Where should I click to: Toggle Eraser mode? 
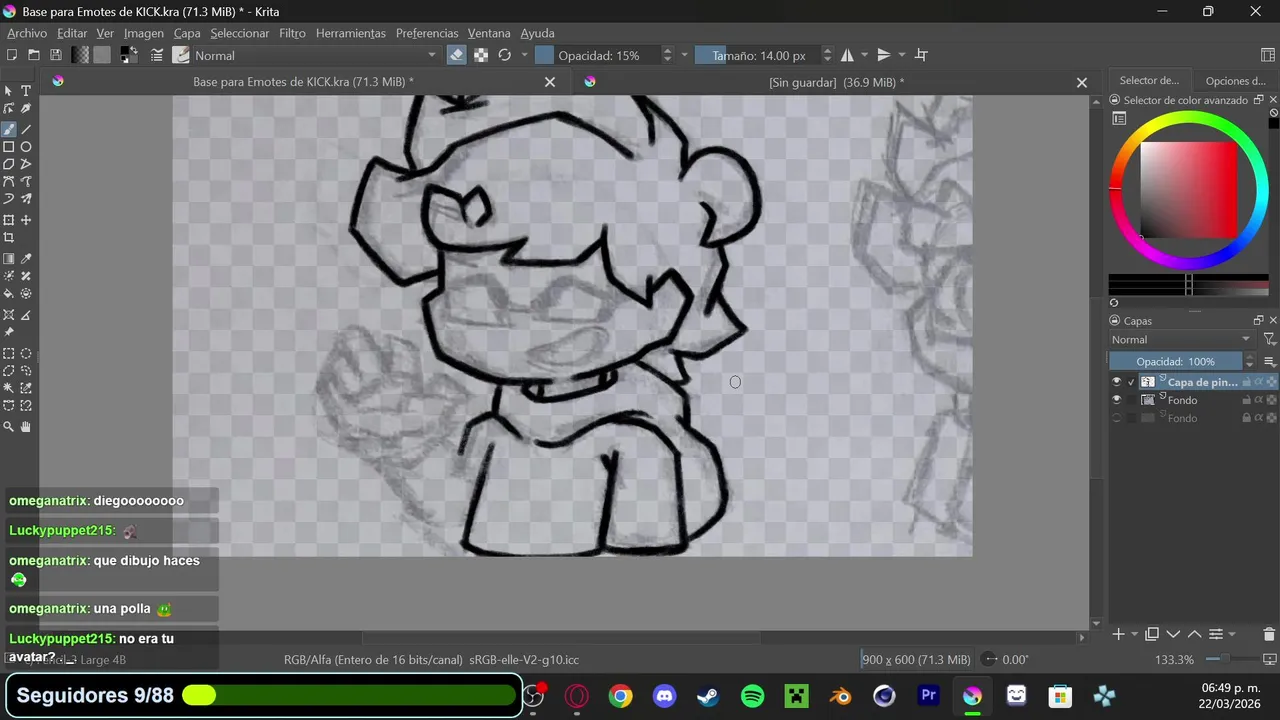pos(457,55)
